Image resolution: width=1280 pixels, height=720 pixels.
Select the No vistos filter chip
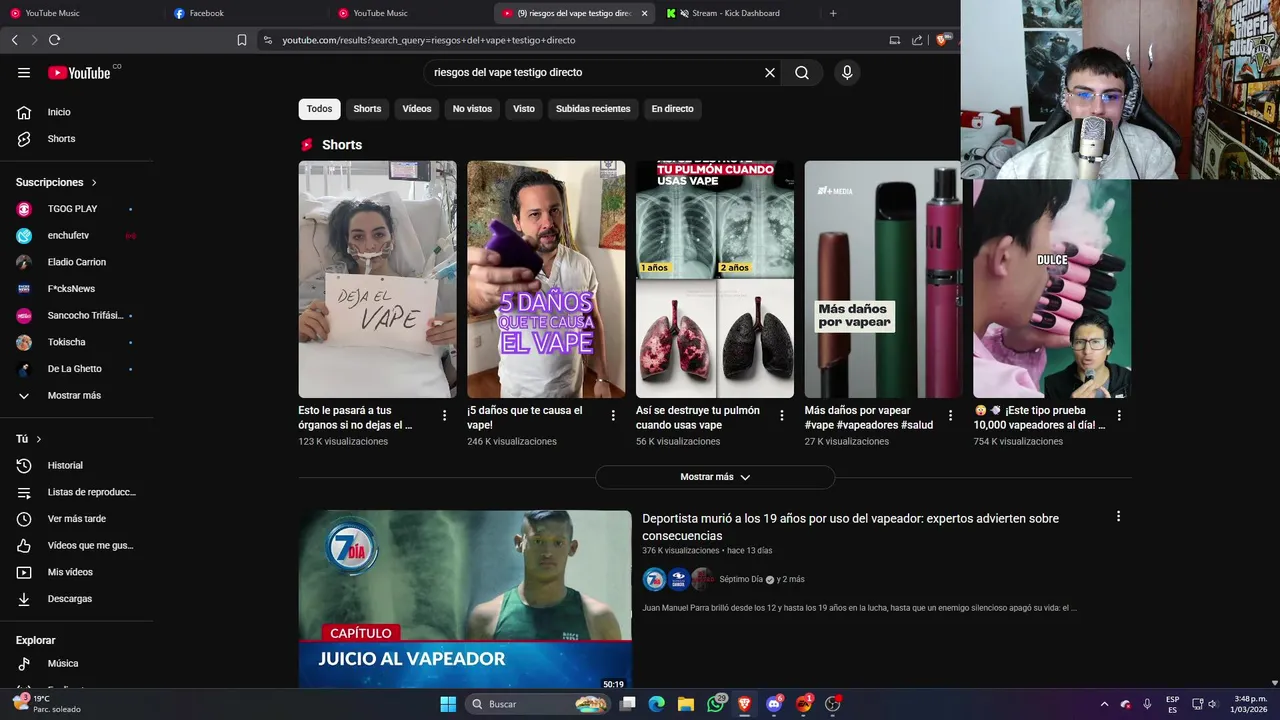(x=472, y=109)
